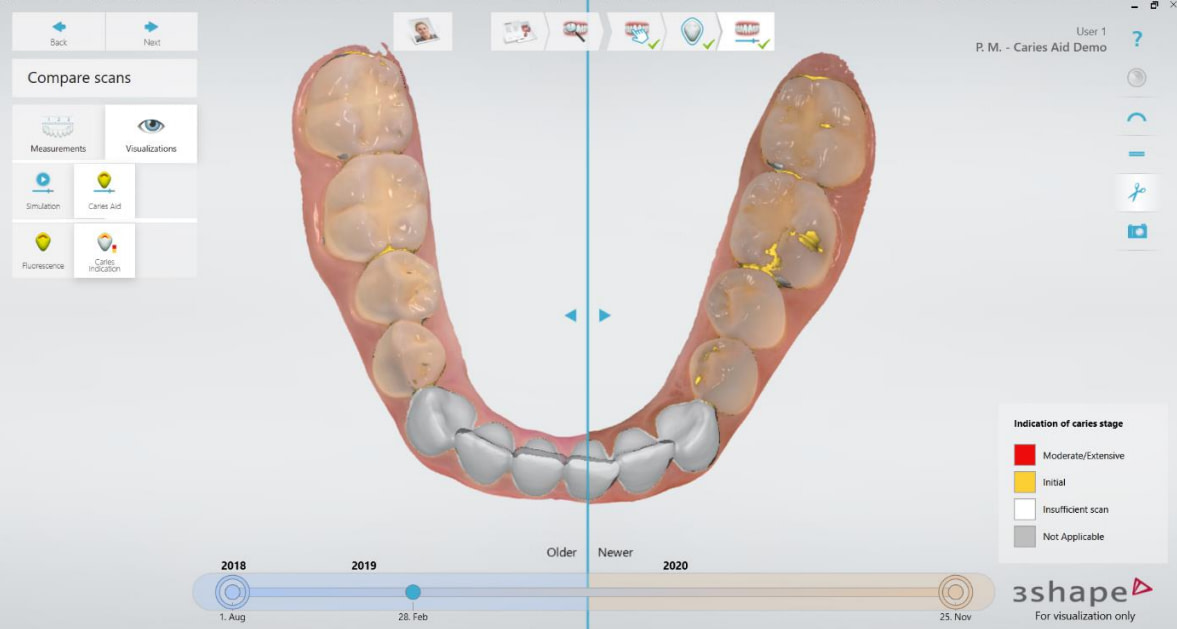Toggle the left compare-view arrow
The image size is (1177, 629).
point(570,314)
